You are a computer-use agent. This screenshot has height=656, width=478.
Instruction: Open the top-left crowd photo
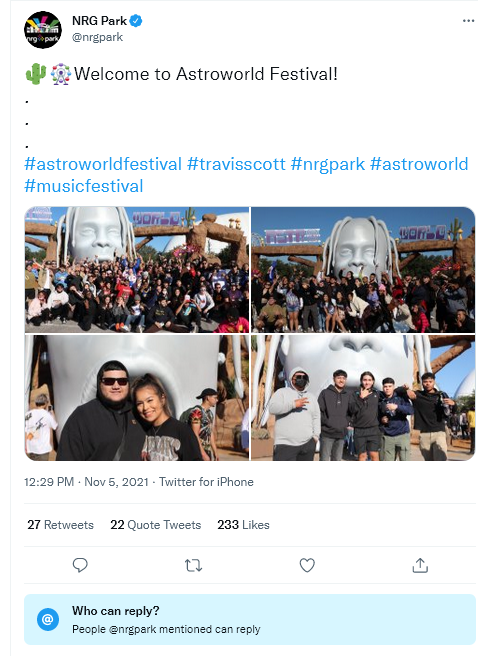(137, 270)
